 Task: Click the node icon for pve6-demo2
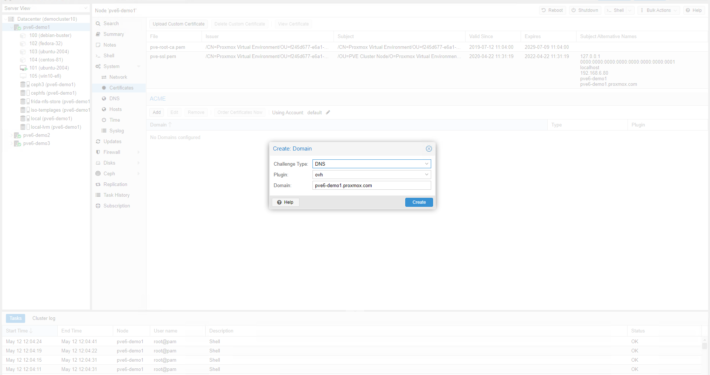click(x=17, y=135)
